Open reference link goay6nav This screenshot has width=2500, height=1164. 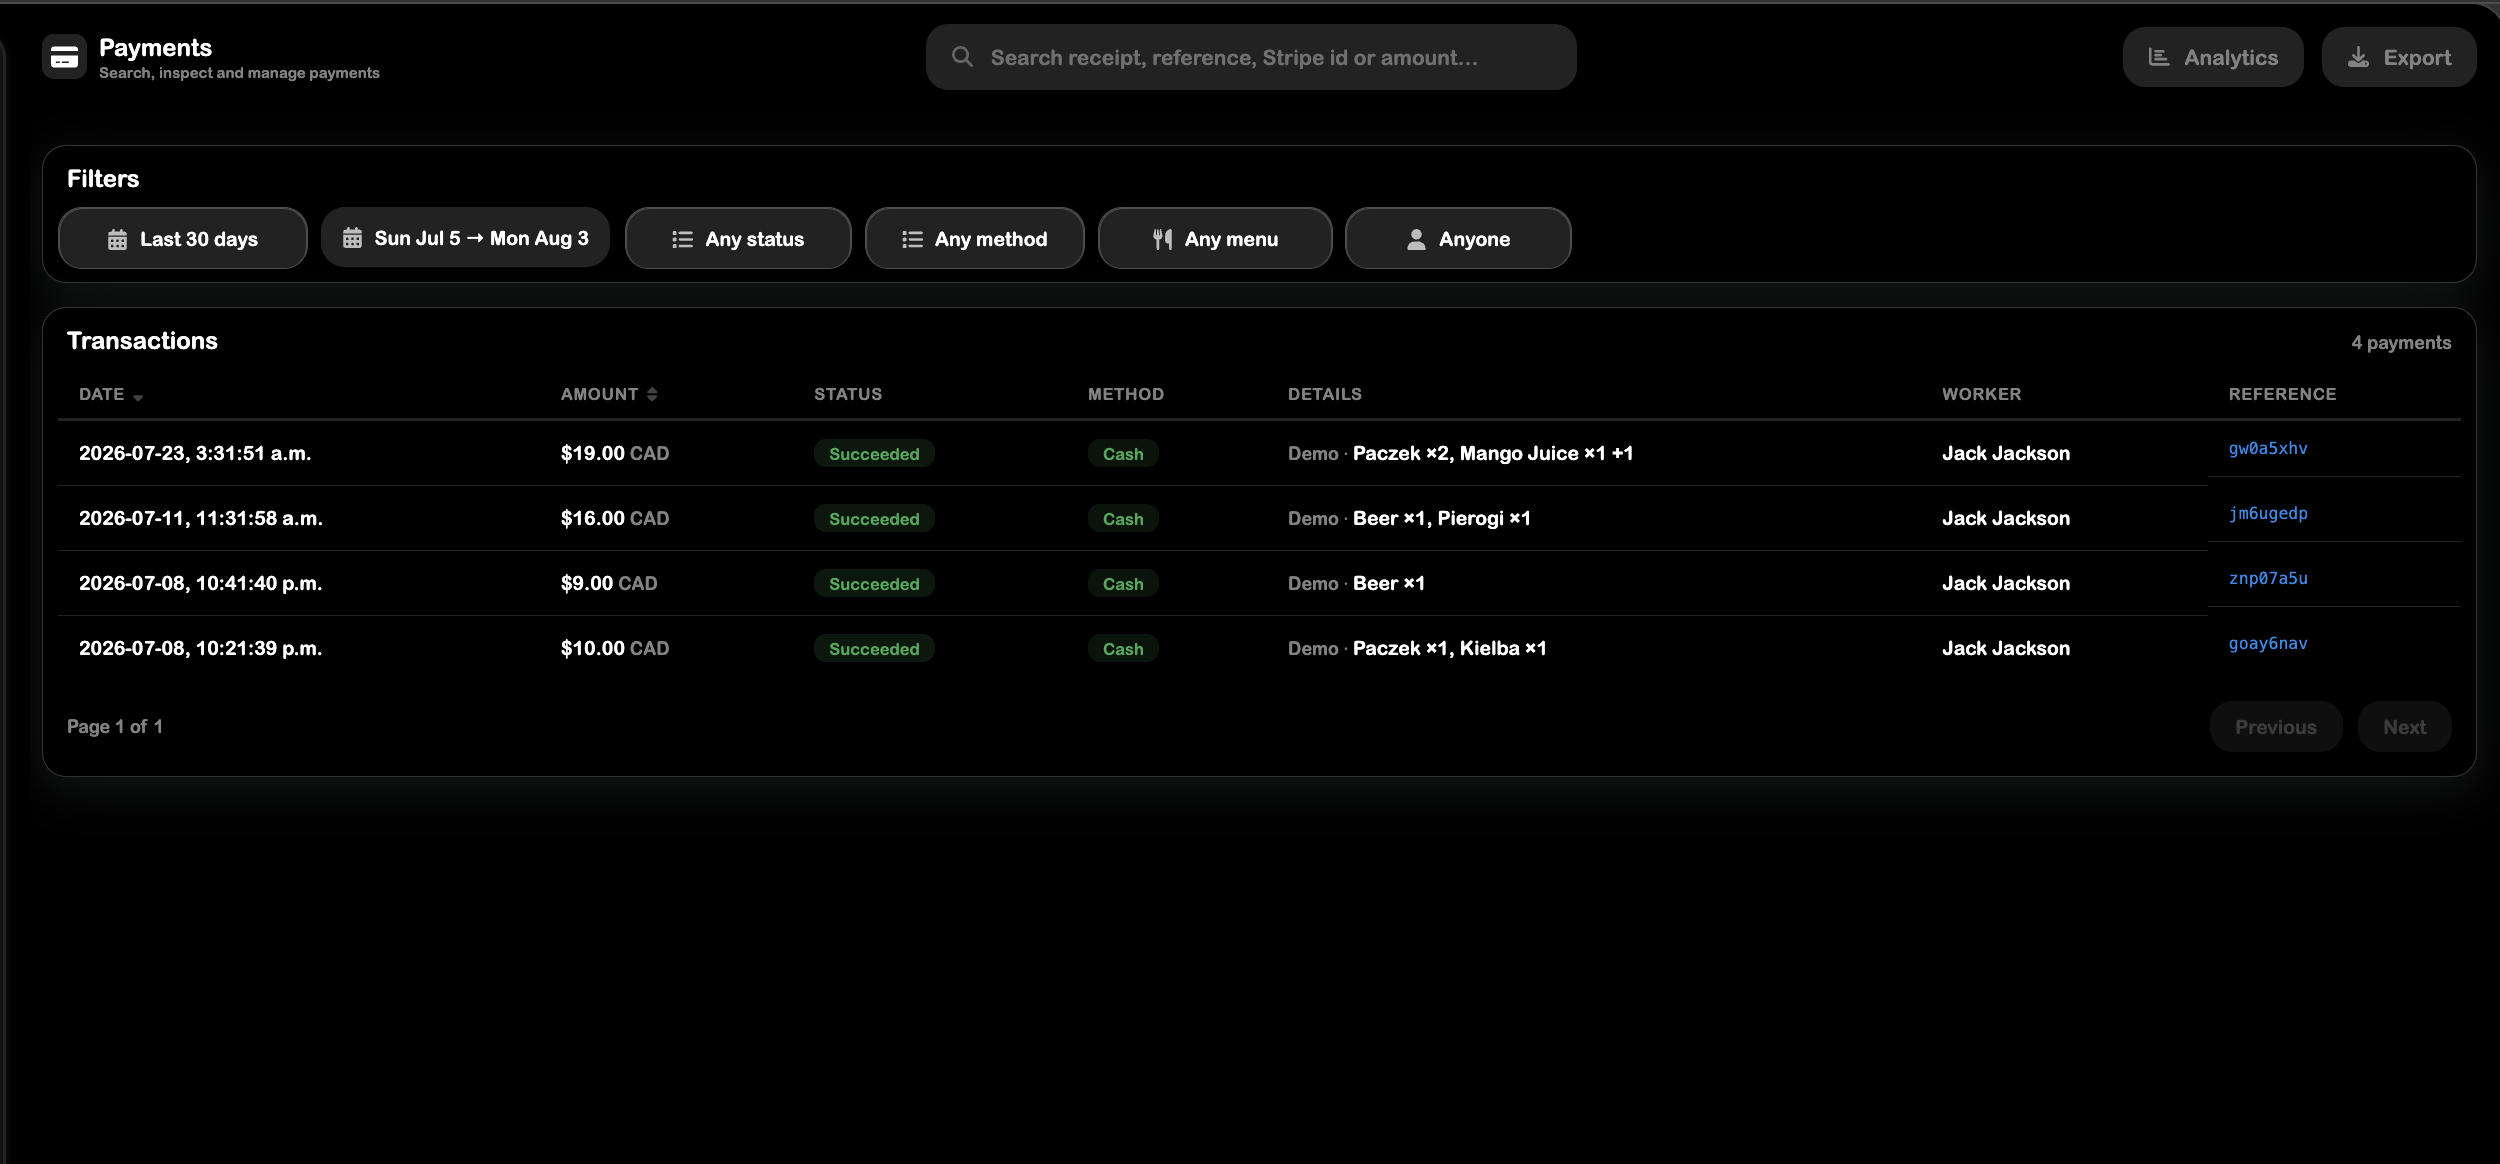tap(2268, 643)
